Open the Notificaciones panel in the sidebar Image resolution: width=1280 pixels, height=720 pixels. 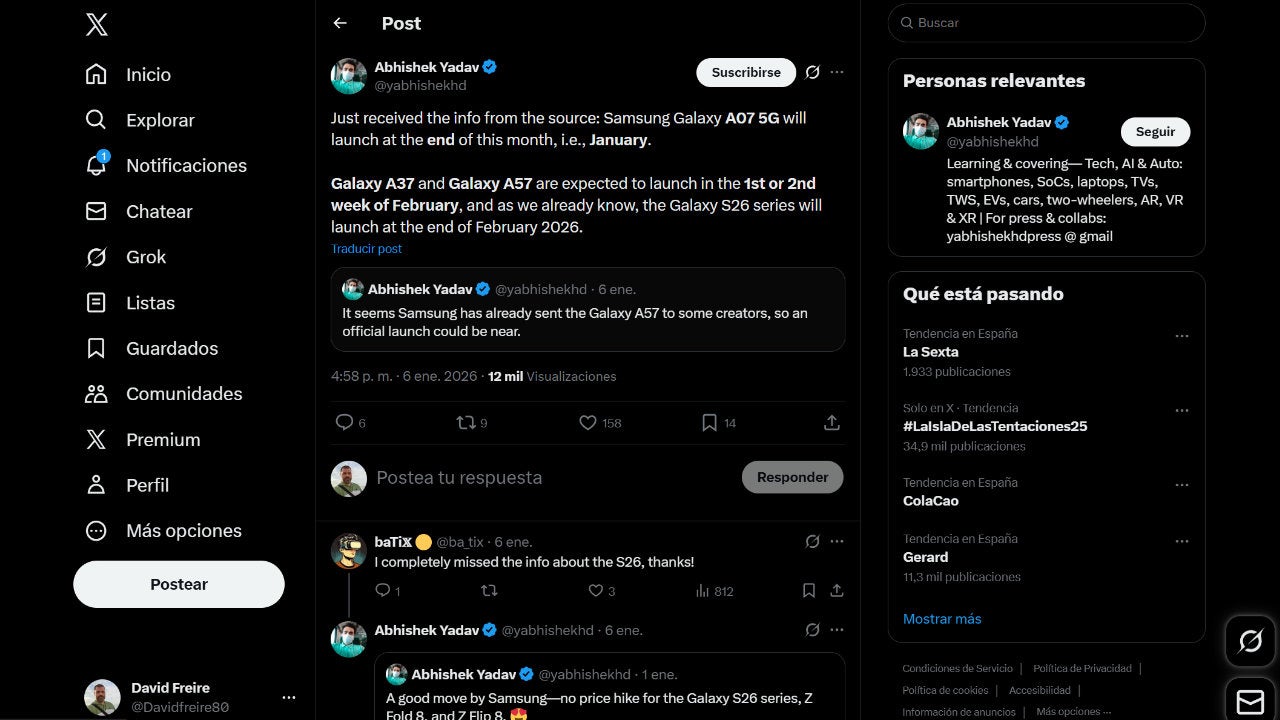(x=185, y=165)
